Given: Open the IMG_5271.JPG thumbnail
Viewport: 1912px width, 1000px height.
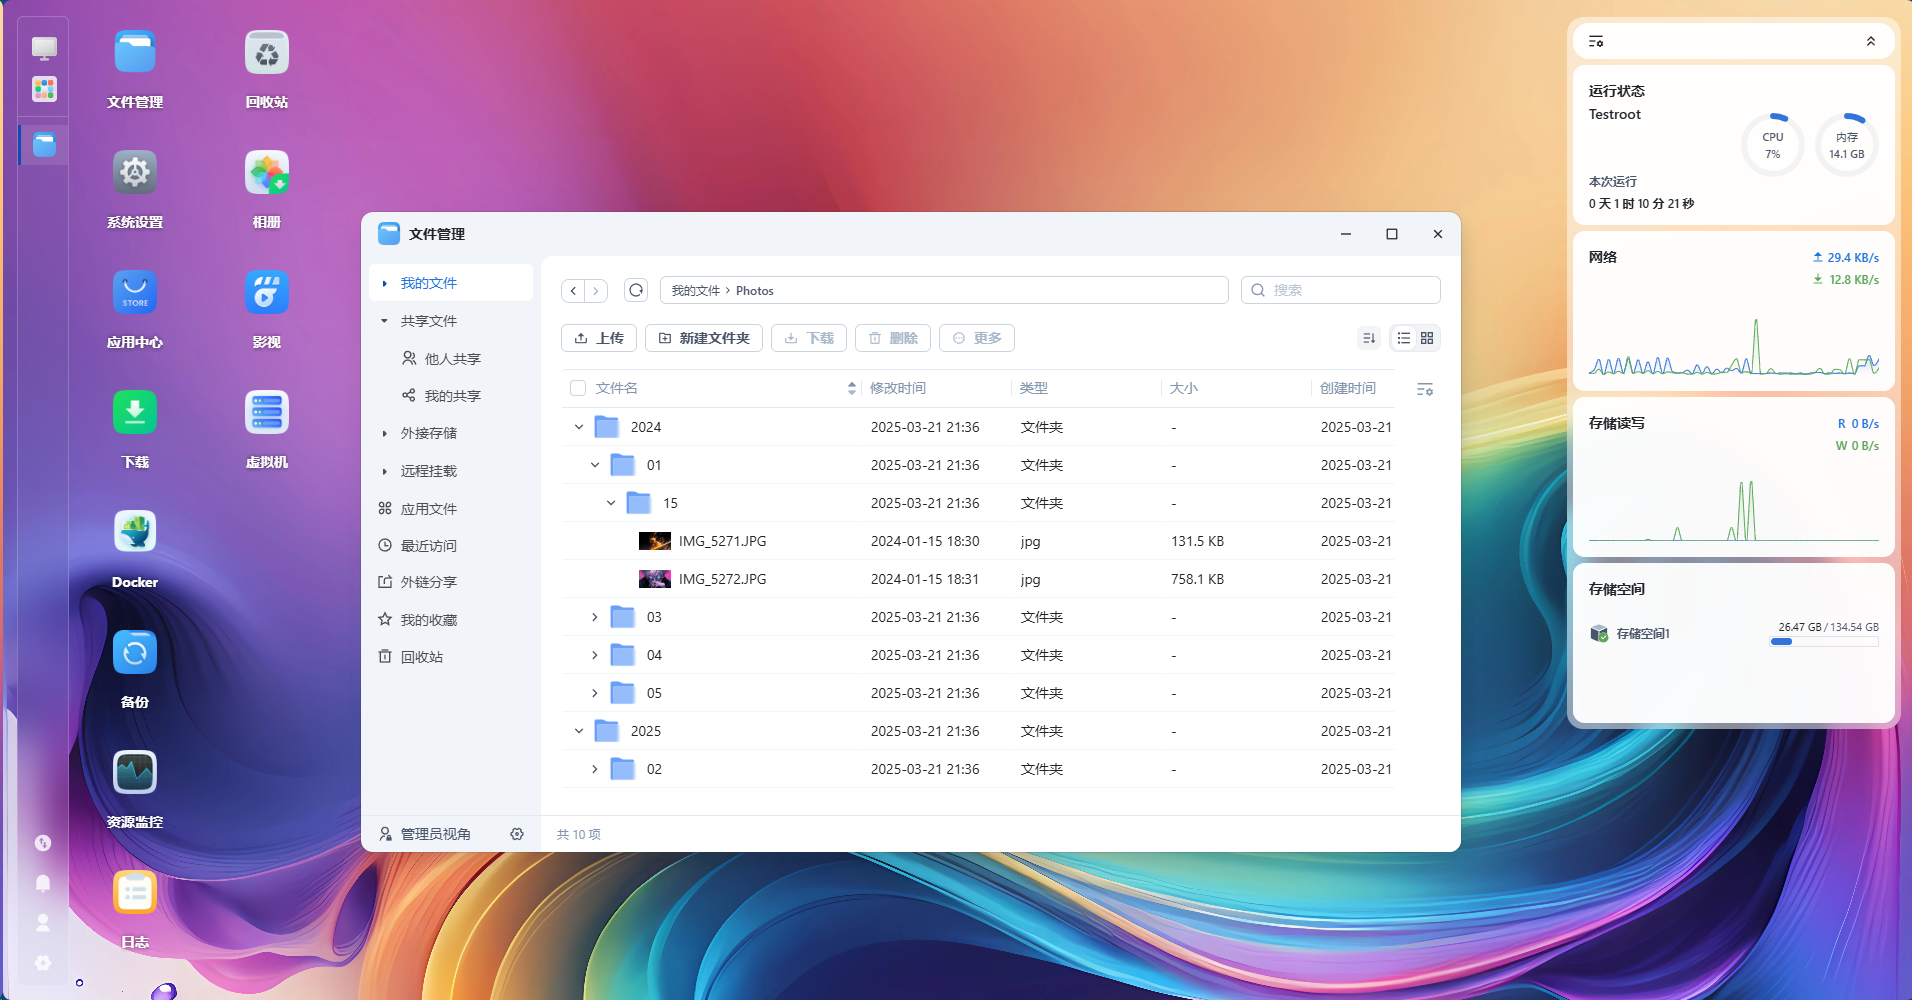Looking at the screenshot, I should coord(655,541).
